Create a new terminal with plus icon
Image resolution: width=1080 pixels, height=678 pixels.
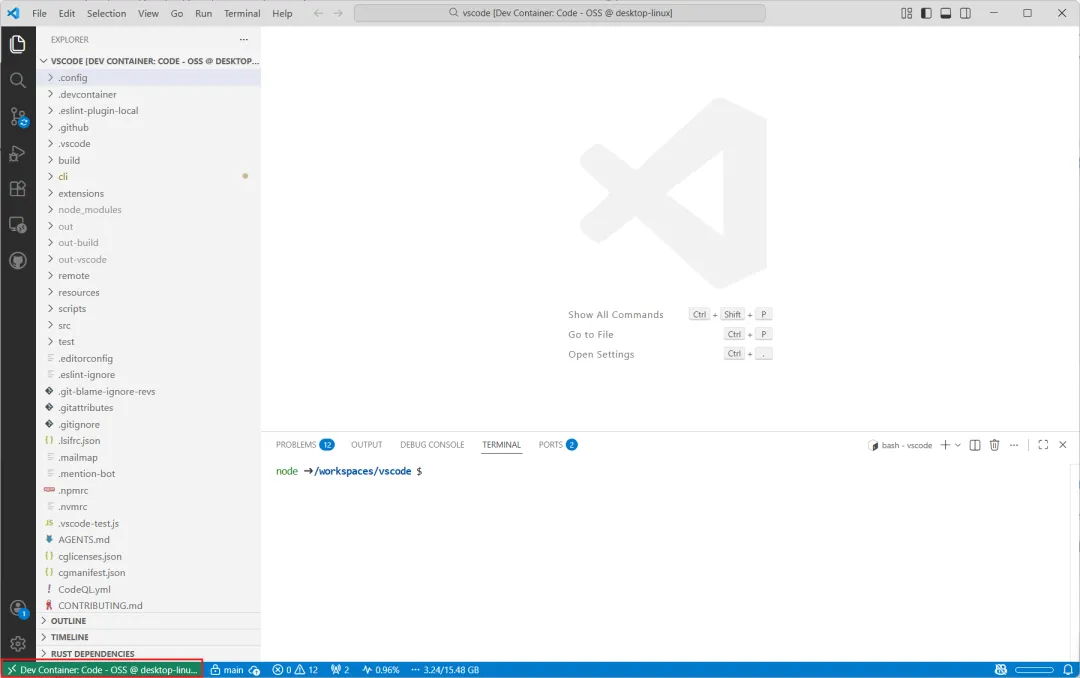(x=945, y=445)
